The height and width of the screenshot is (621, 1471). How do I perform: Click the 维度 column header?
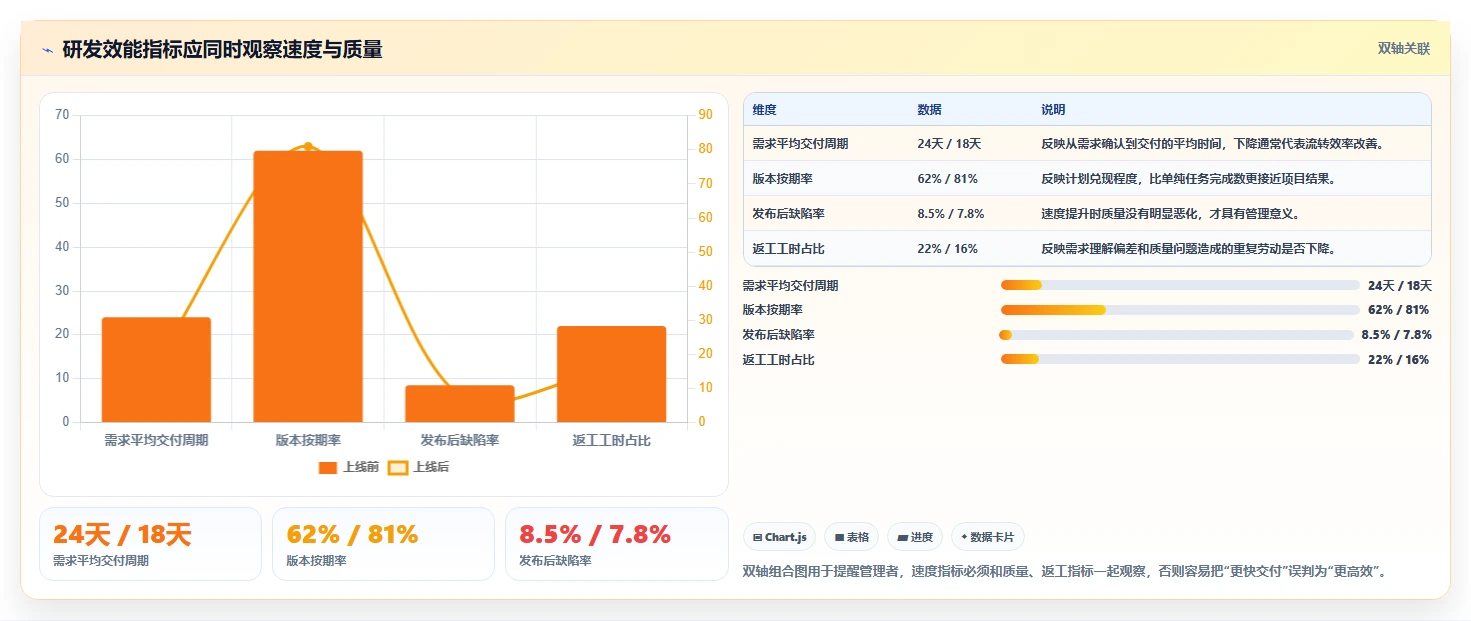click(x=764, y=110)
